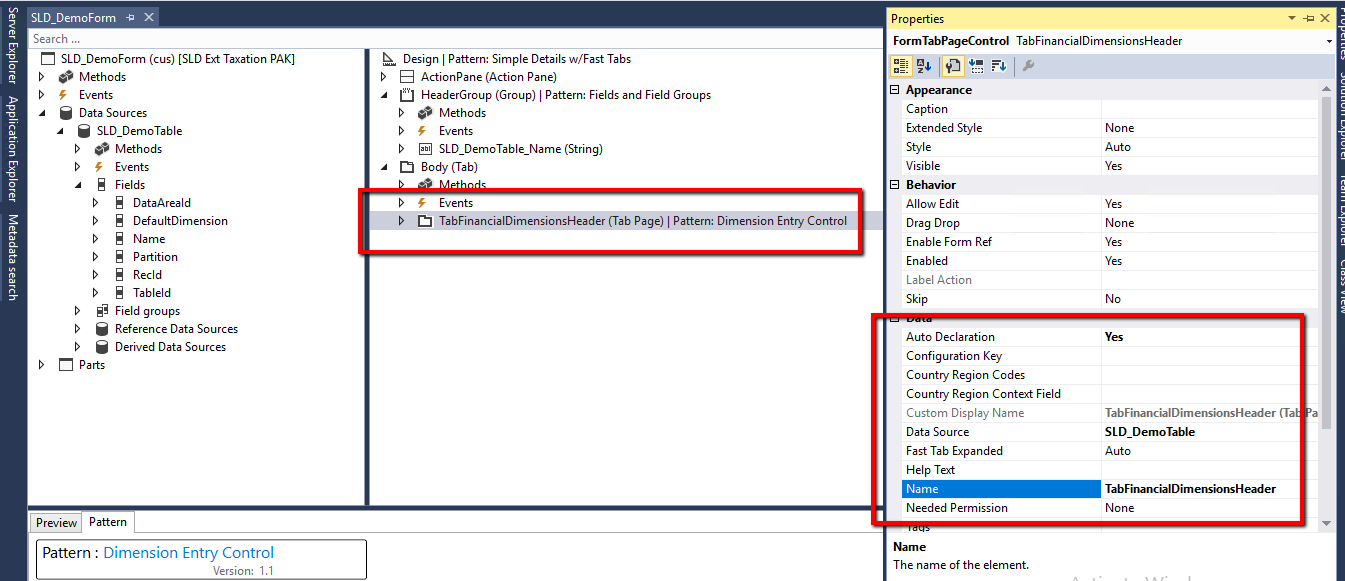
Task: Sort properties alphabetically in the Properties toolbar
Action: coord(921,66)
